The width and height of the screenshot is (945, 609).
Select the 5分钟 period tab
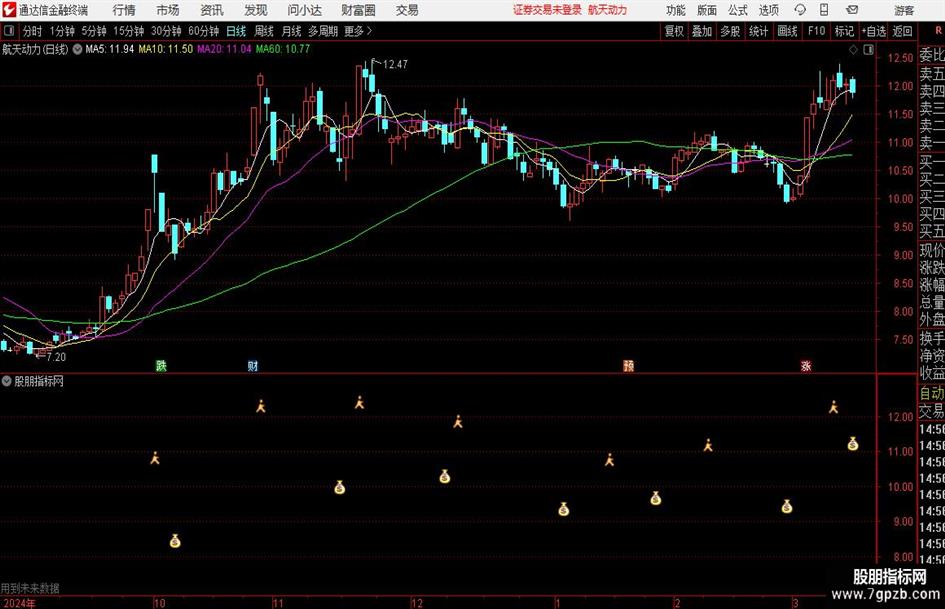93,31
